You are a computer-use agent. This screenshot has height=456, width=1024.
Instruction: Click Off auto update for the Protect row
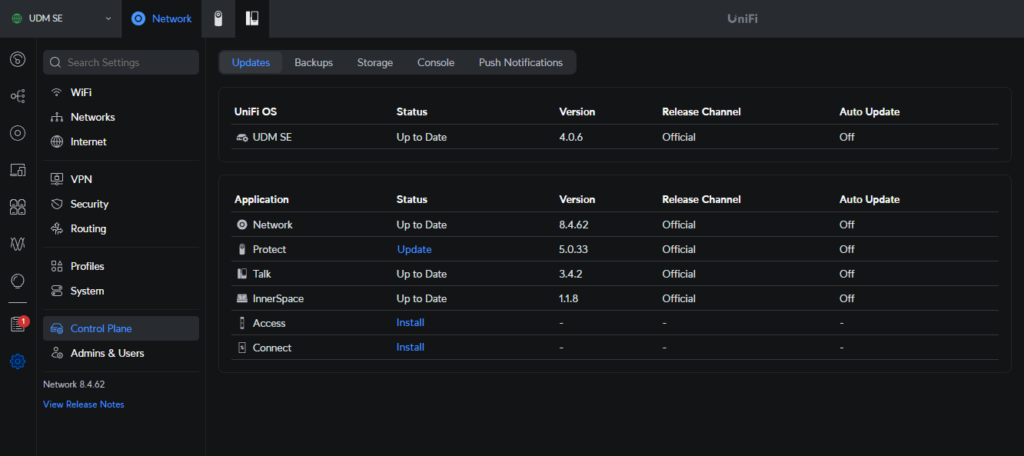tap(847, 250)
